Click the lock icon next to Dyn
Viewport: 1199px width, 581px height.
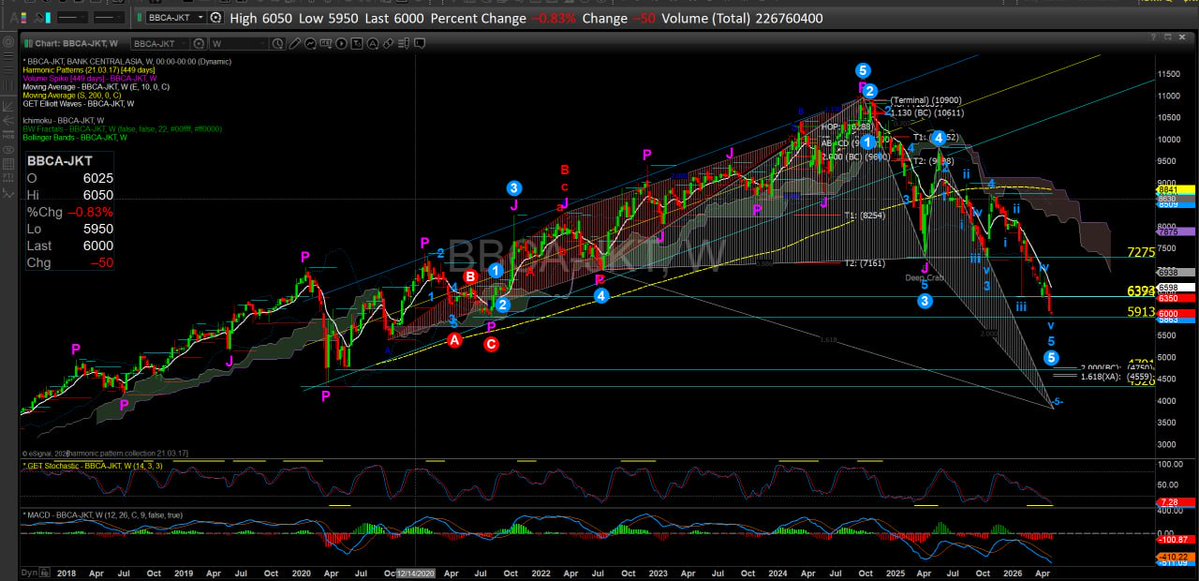44,573
